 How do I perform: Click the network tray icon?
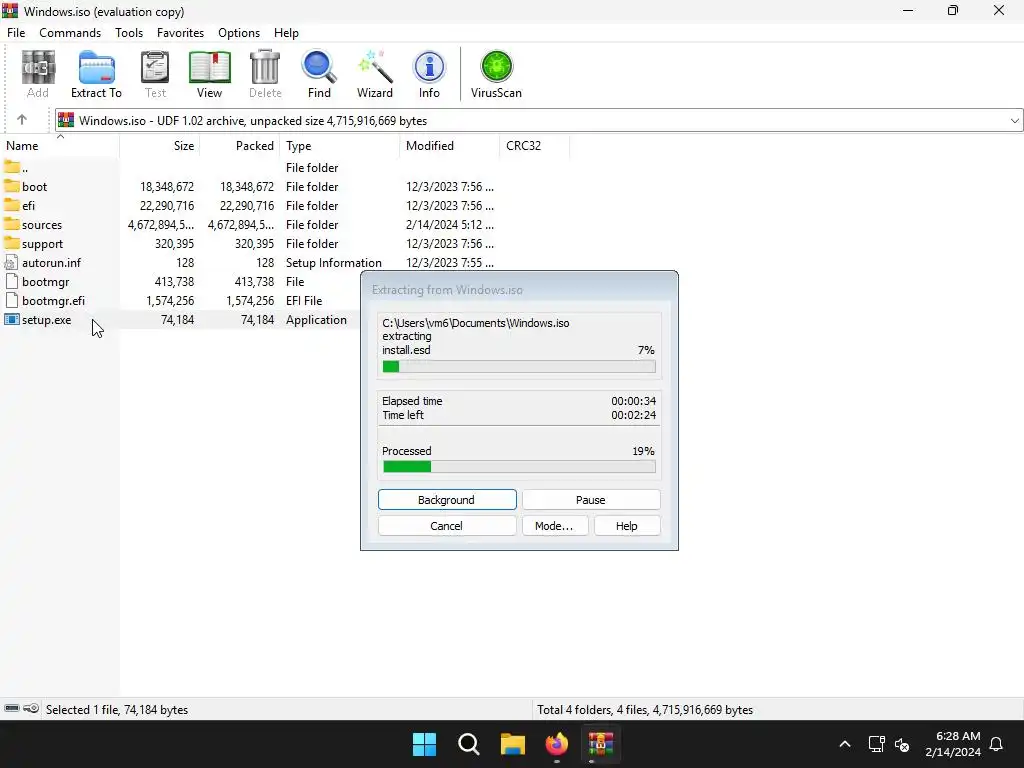pyautogui.click(x=876, y=744)
